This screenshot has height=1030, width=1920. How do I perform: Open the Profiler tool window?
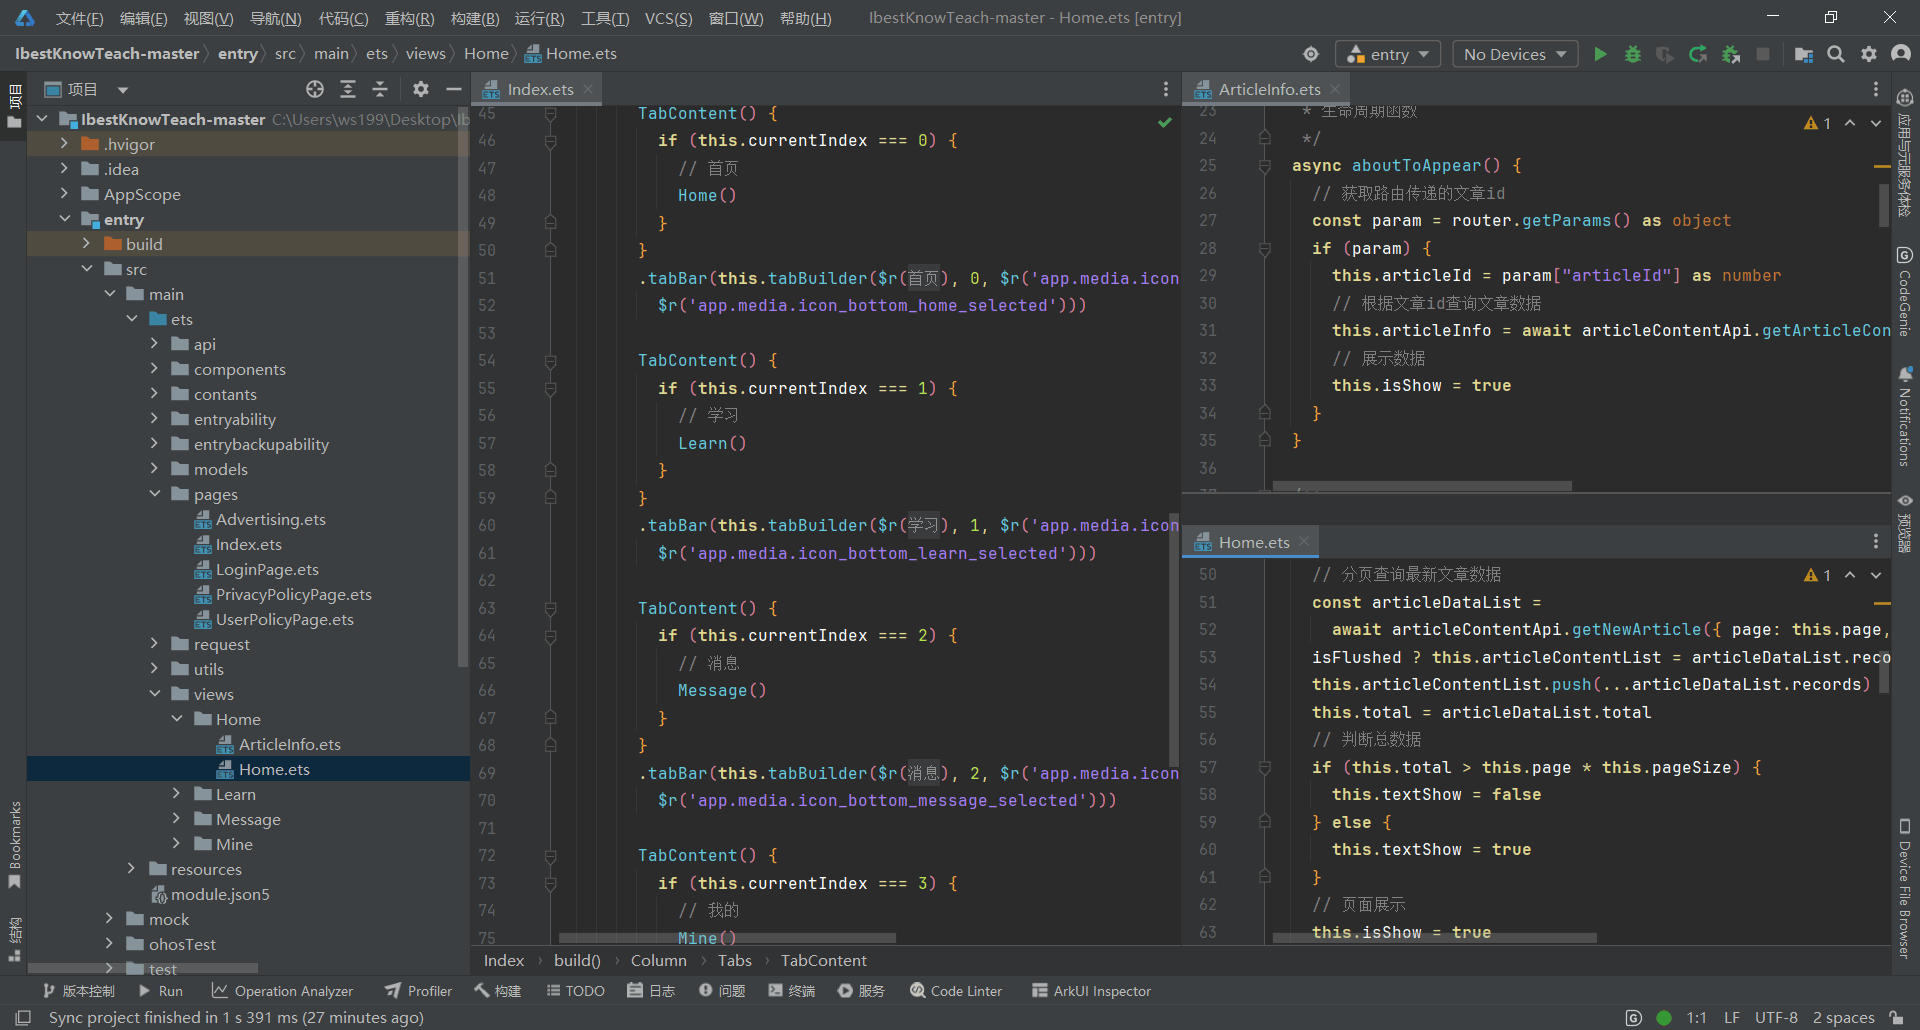click(x=419, y=991)
